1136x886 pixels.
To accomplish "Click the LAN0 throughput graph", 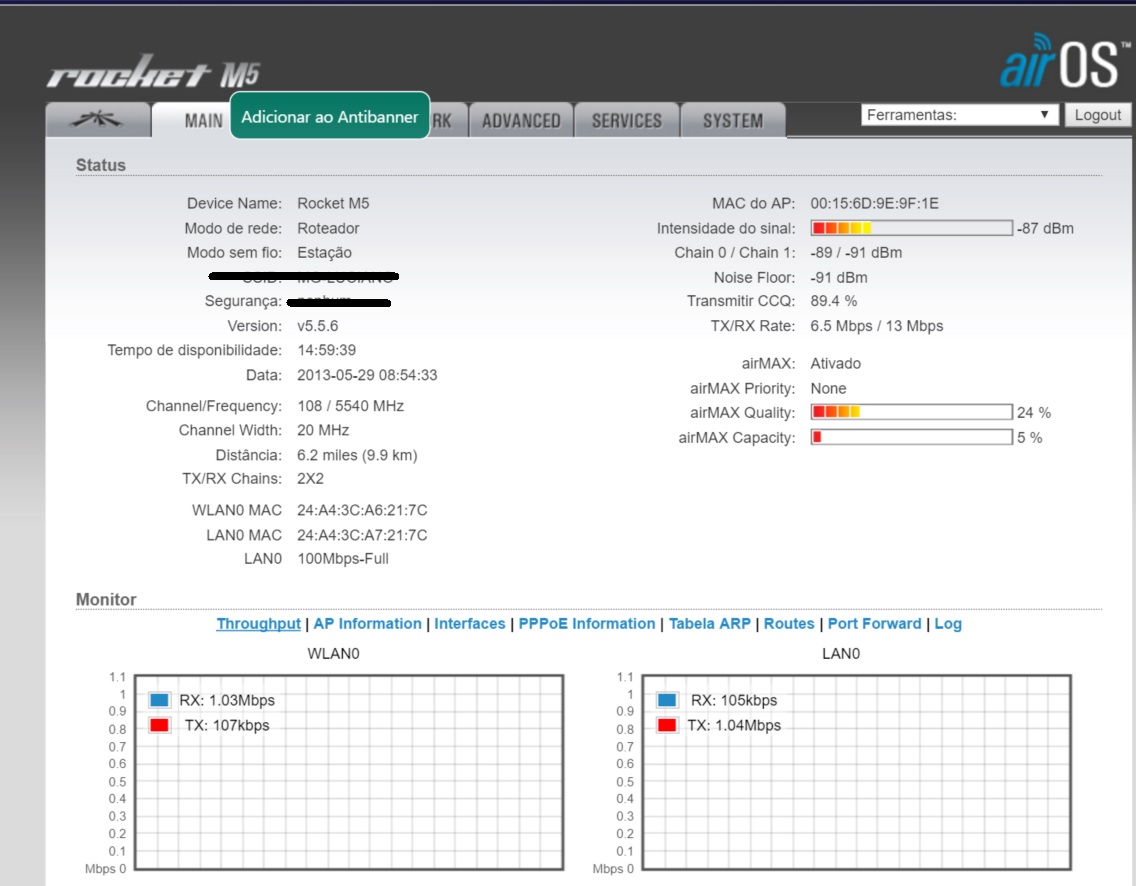I will (x=856, y=772).
